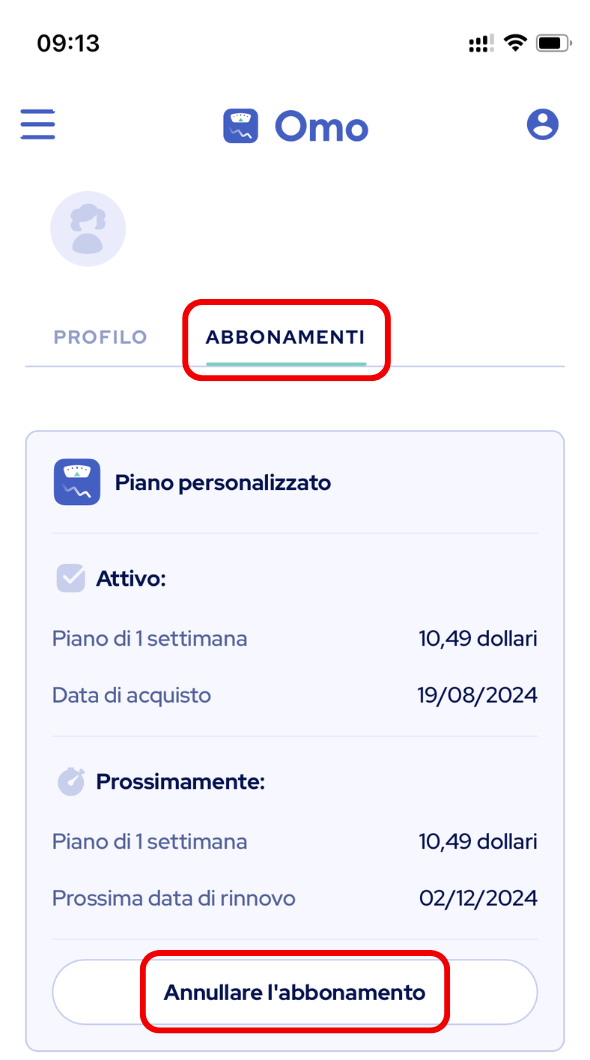Tap the Omo title text
The image size is (590, 1060).
click(322, 126)
